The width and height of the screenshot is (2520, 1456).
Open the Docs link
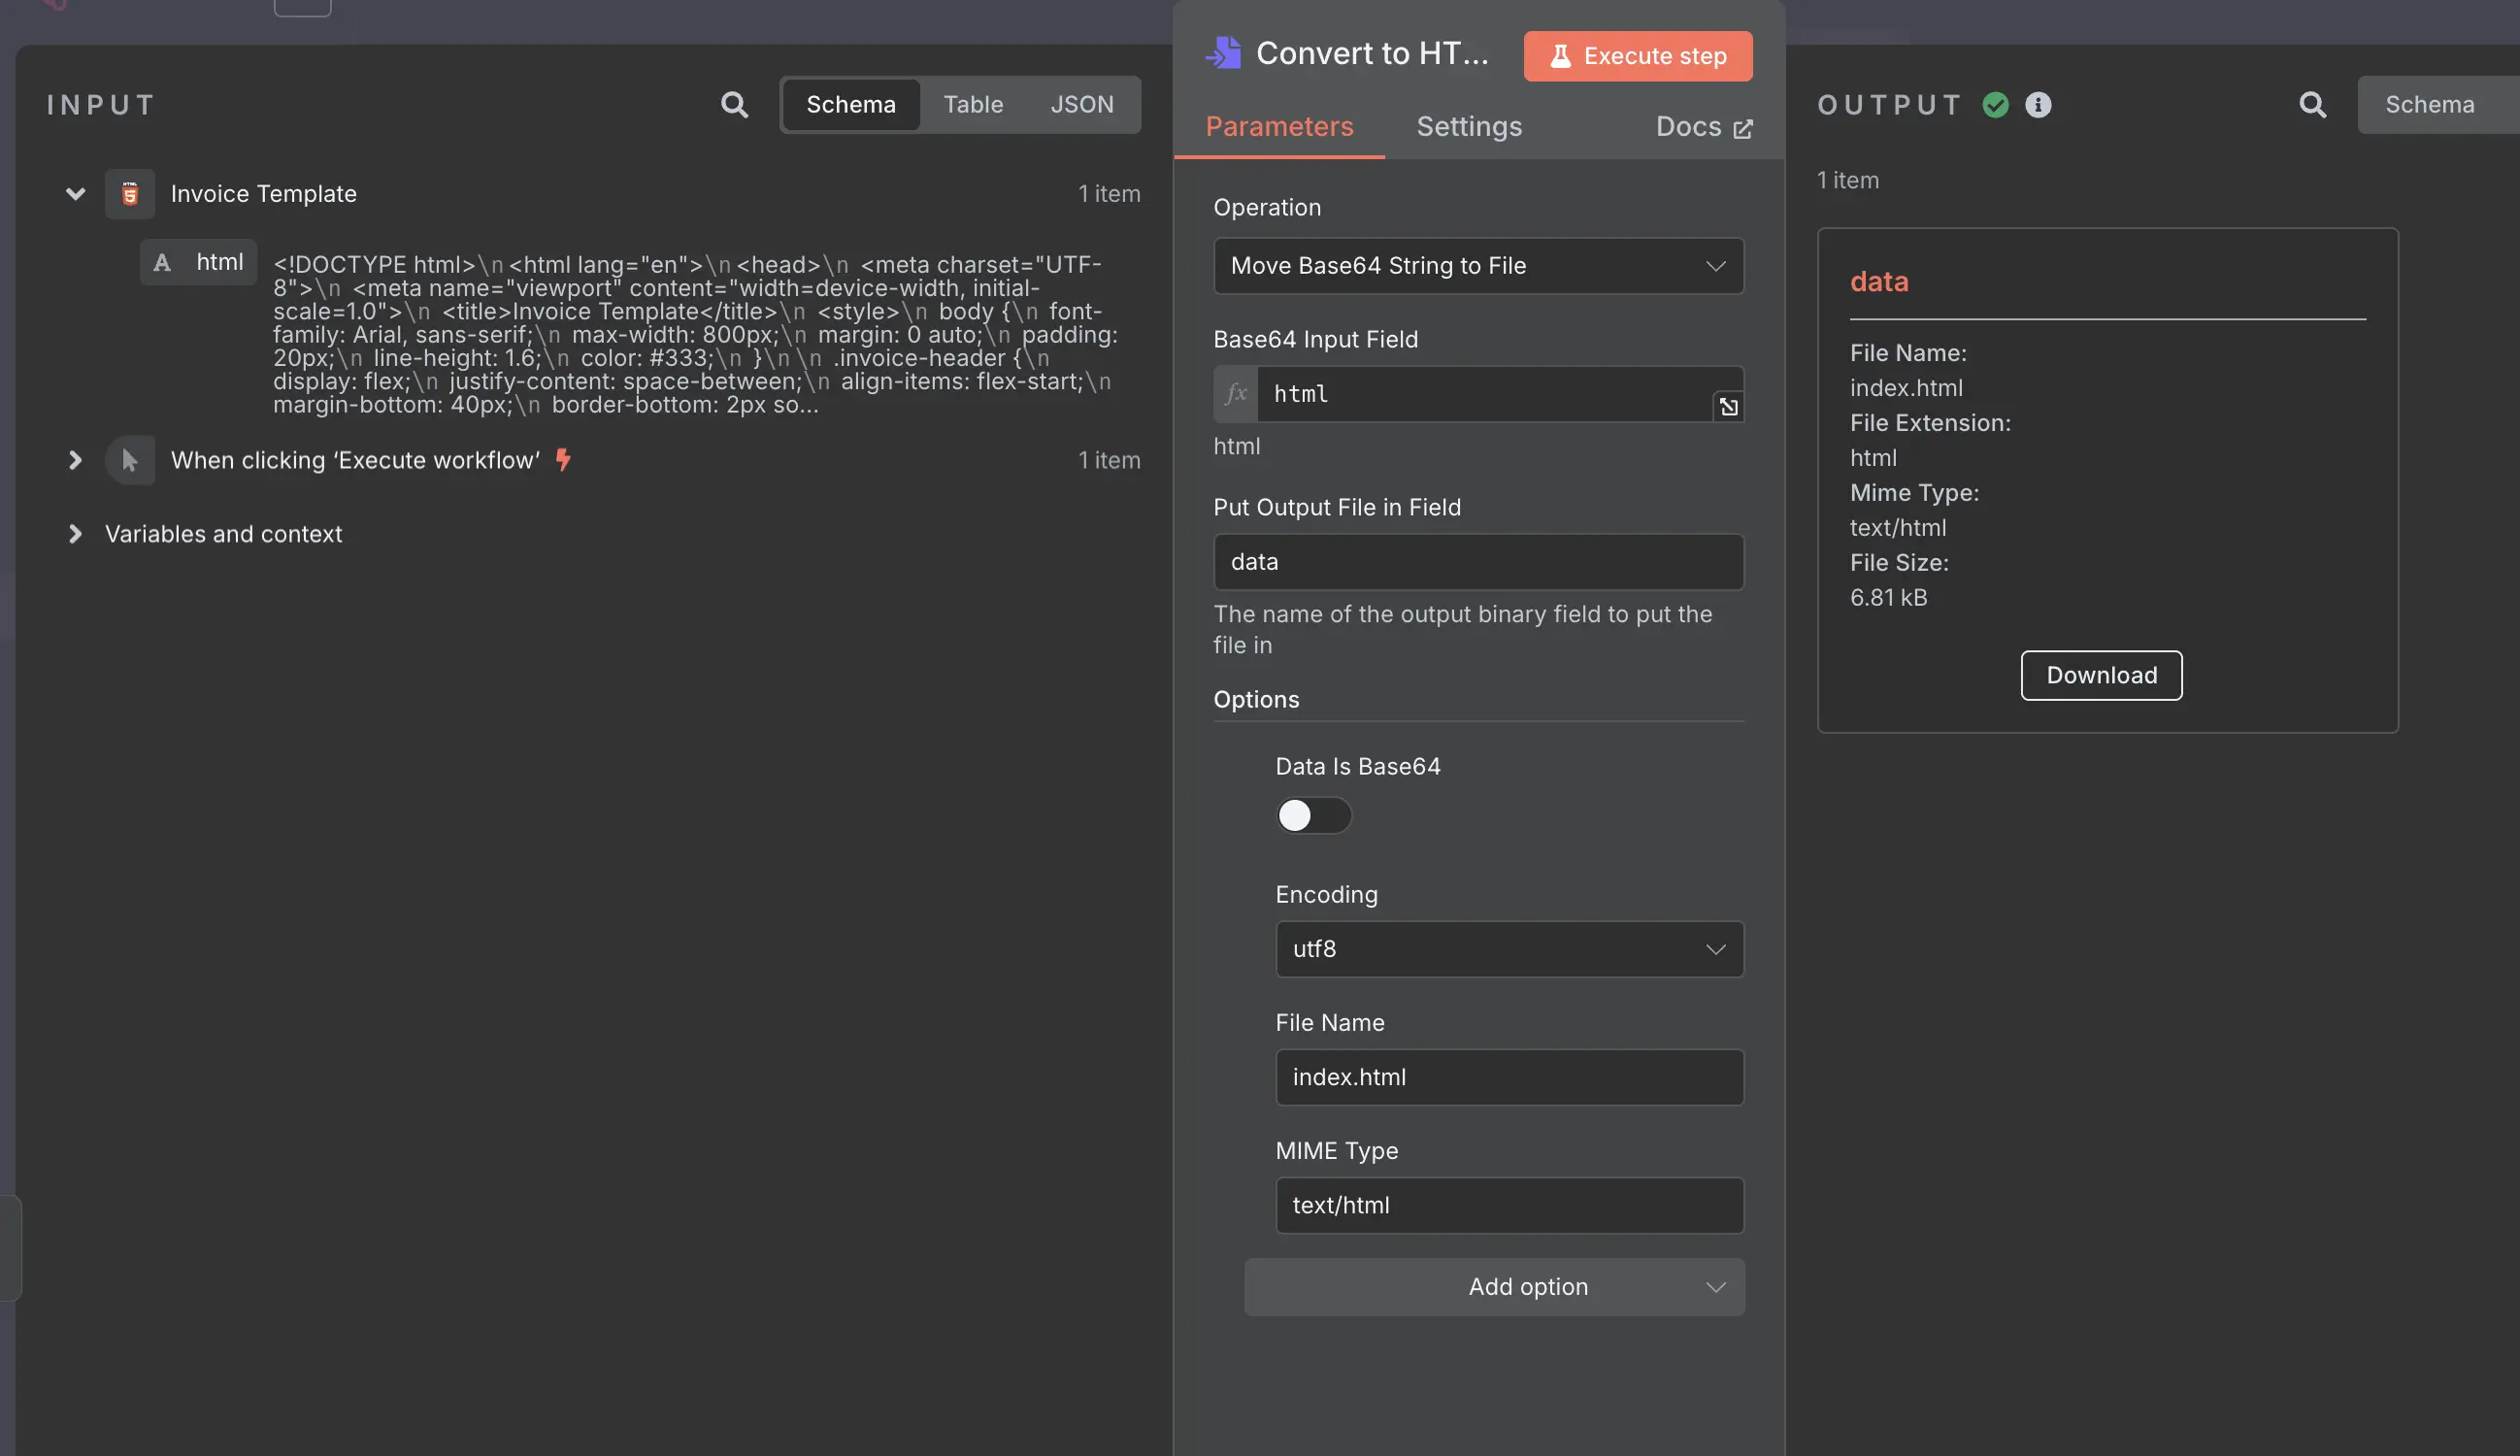[1703, 127]
